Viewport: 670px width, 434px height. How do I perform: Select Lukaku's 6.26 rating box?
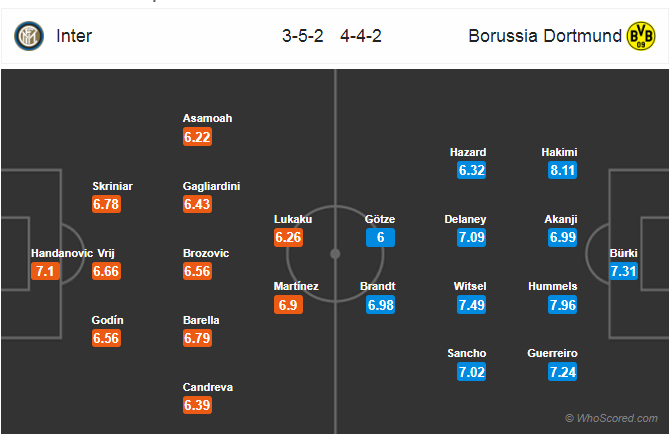[288, 237]
